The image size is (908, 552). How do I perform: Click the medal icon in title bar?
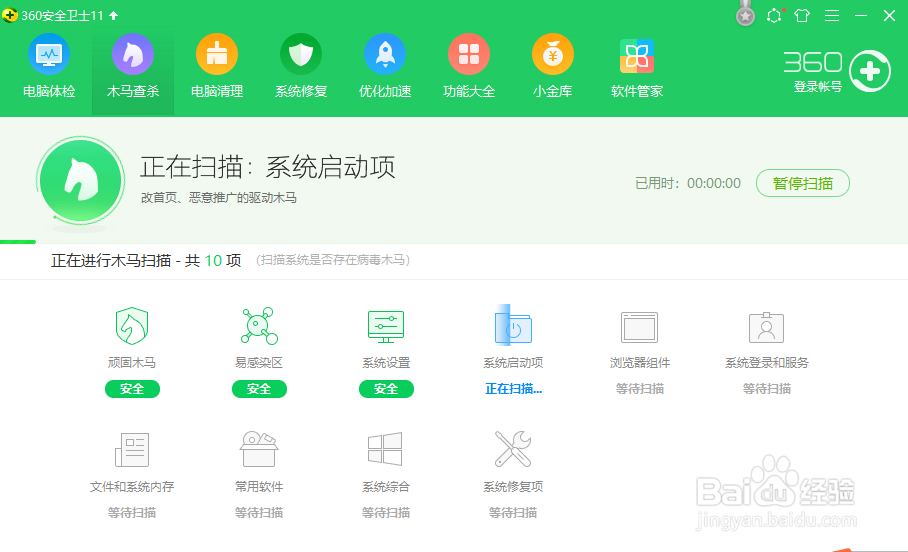click(x=745, y=15)
